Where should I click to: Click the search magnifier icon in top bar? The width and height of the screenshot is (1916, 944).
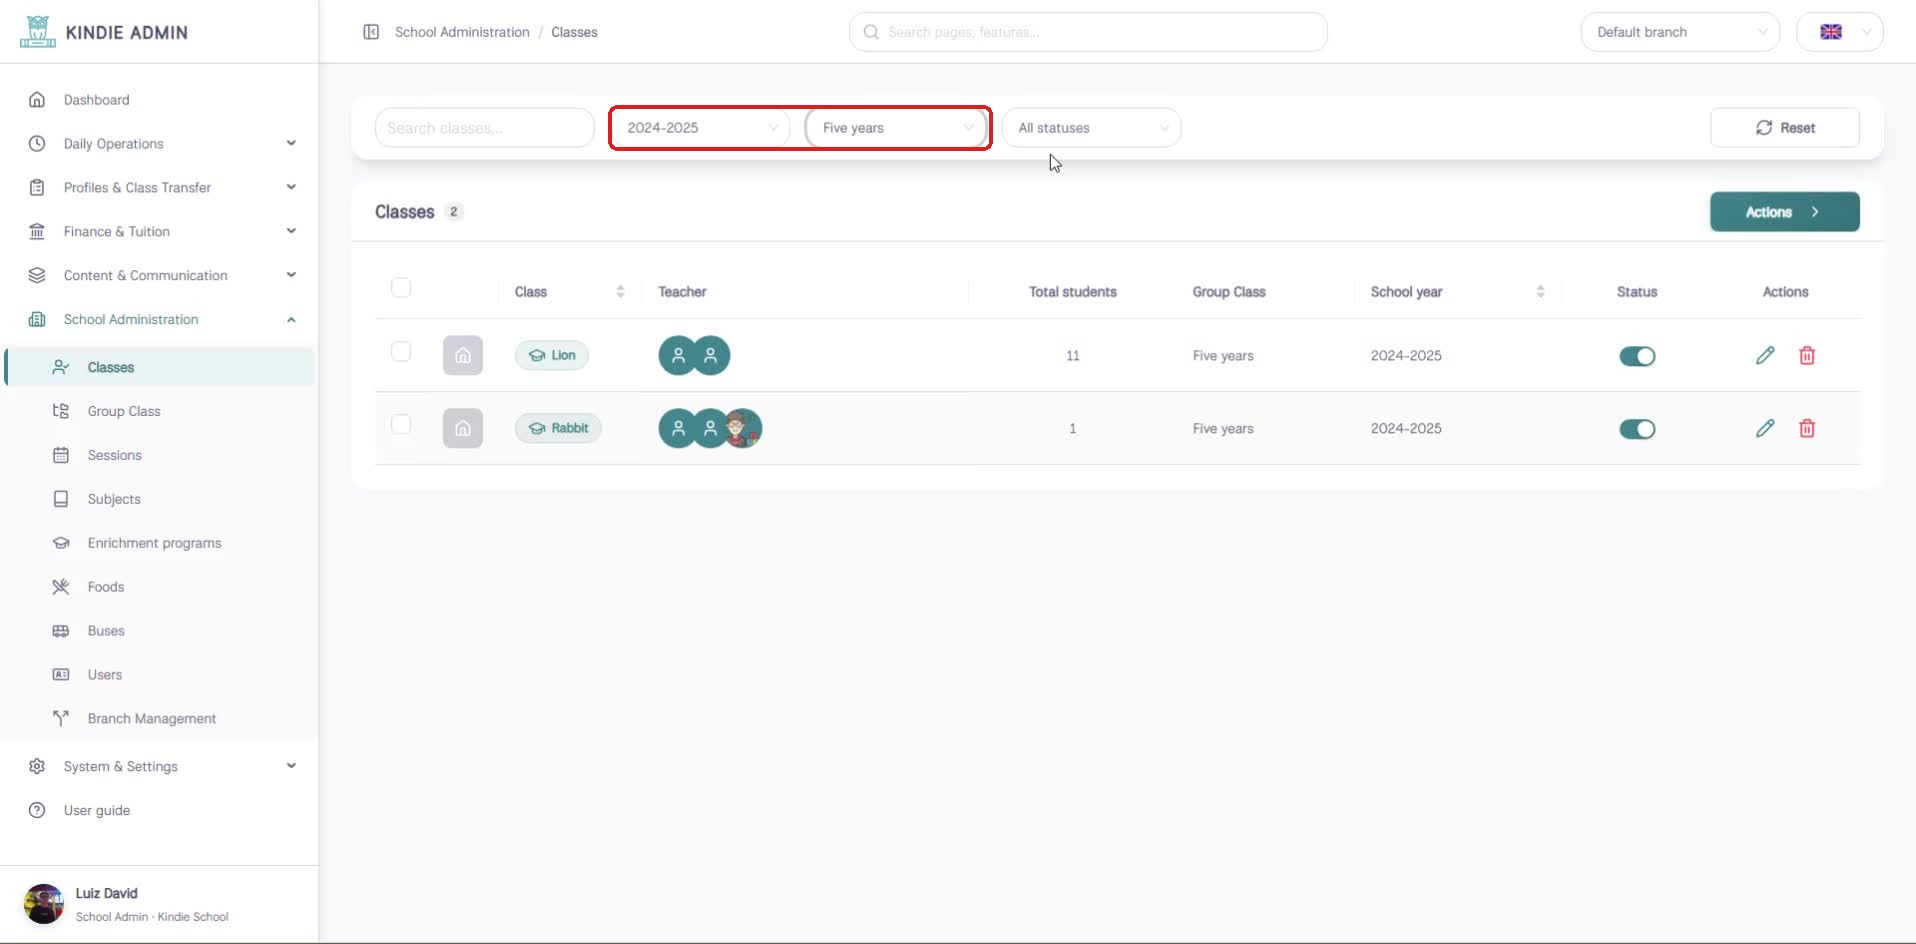click(871, 32)
